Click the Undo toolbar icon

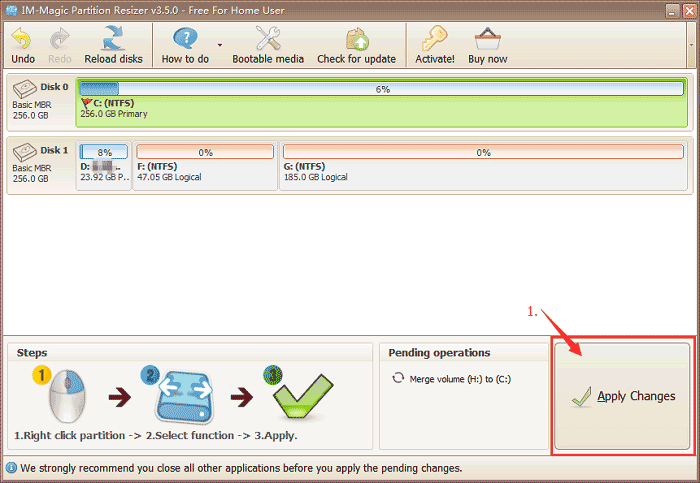[x=22, y=39]
